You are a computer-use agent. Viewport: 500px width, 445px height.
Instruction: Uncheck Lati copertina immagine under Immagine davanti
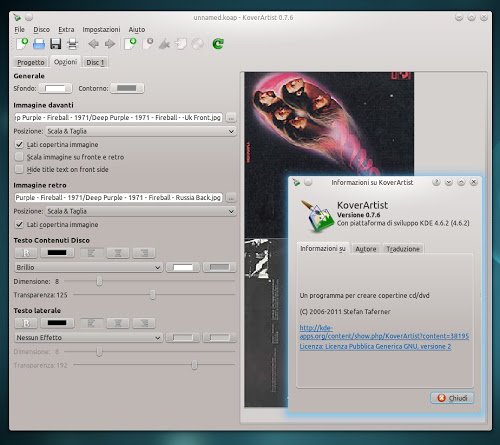(x=19, y=144)
